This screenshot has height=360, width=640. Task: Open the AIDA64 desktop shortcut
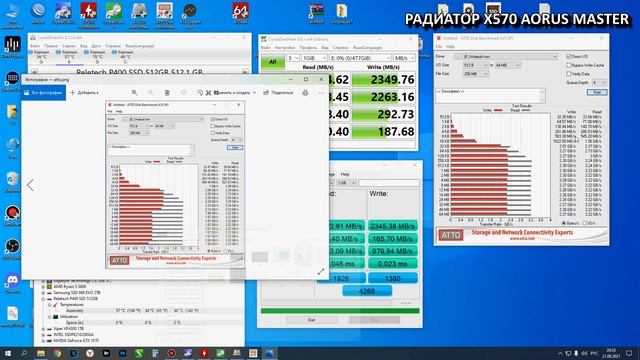click(x=240, y=13)
